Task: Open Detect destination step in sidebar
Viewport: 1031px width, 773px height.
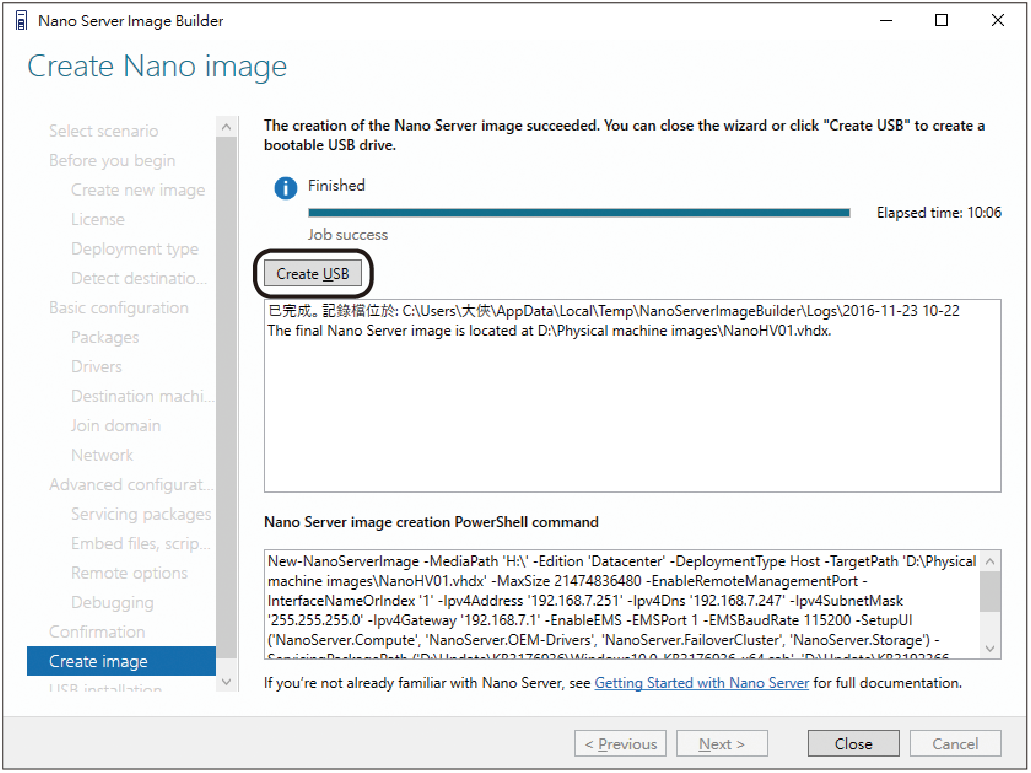Action: [x=139, y=278]
